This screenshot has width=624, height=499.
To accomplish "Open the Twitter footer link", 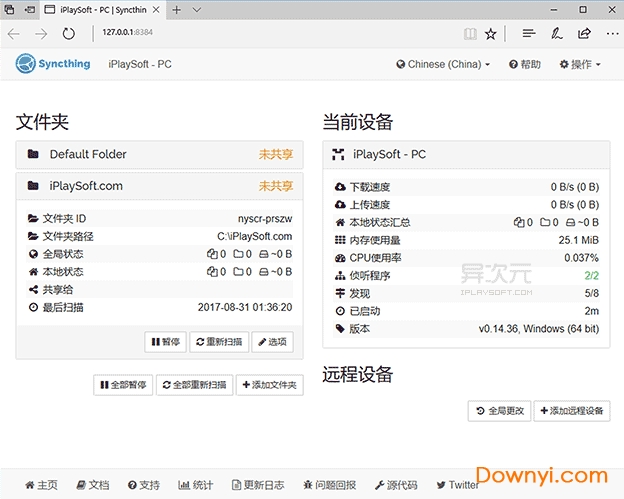I will 456,485.
